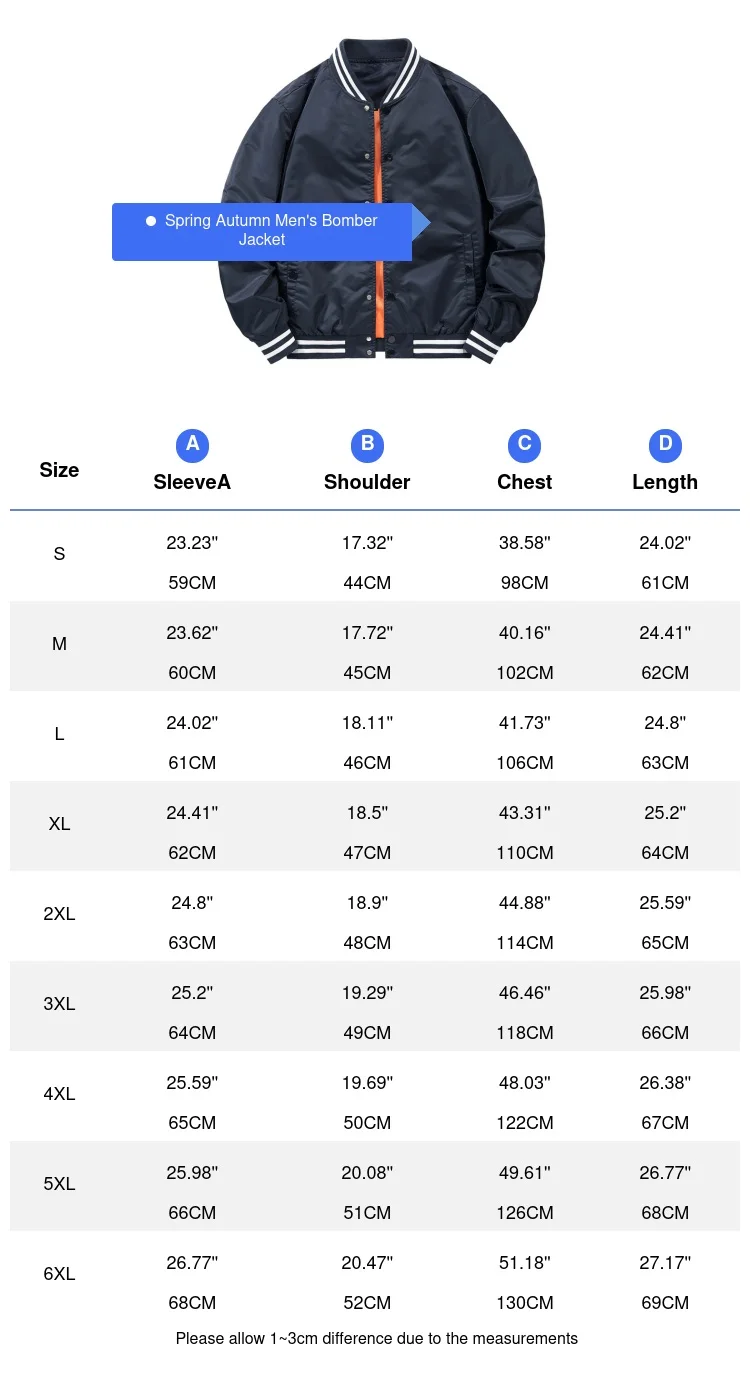Click the blue circle A icon
The image size is (750, 1400).
click(192, 444)
